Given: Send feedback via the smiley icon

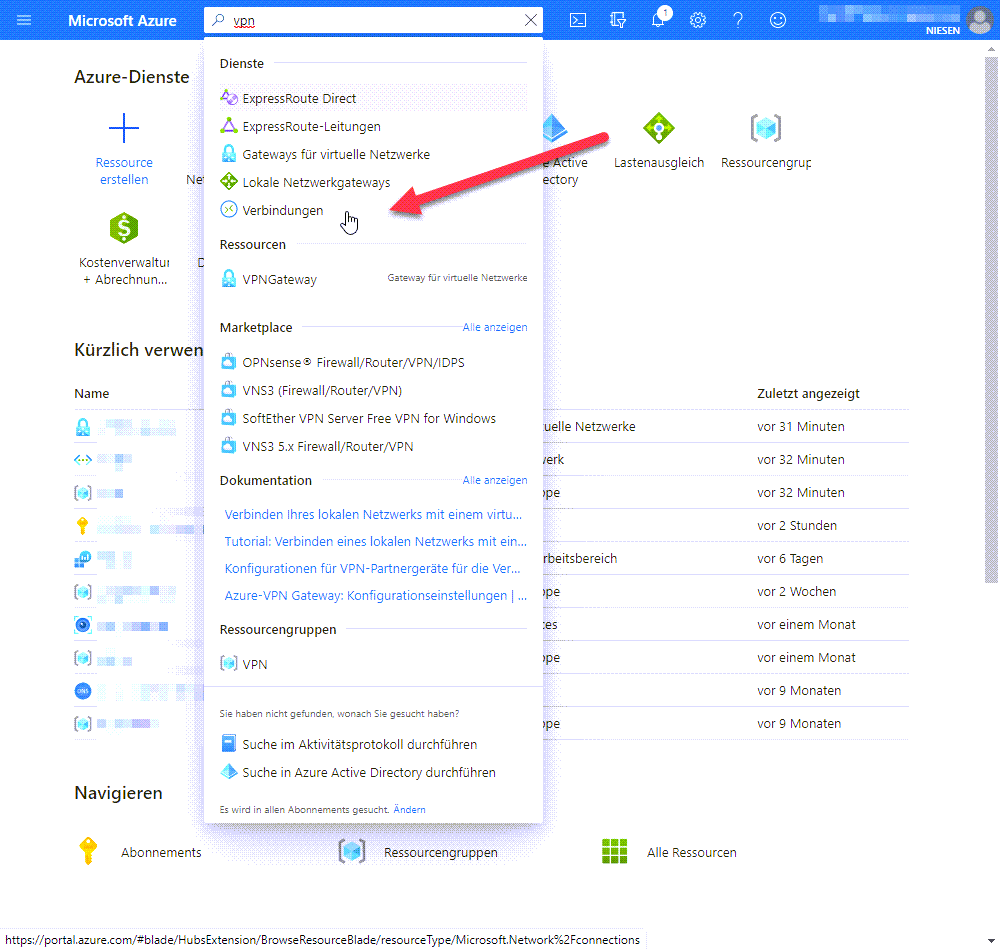Looking at the screenshot, I should 777,20.
